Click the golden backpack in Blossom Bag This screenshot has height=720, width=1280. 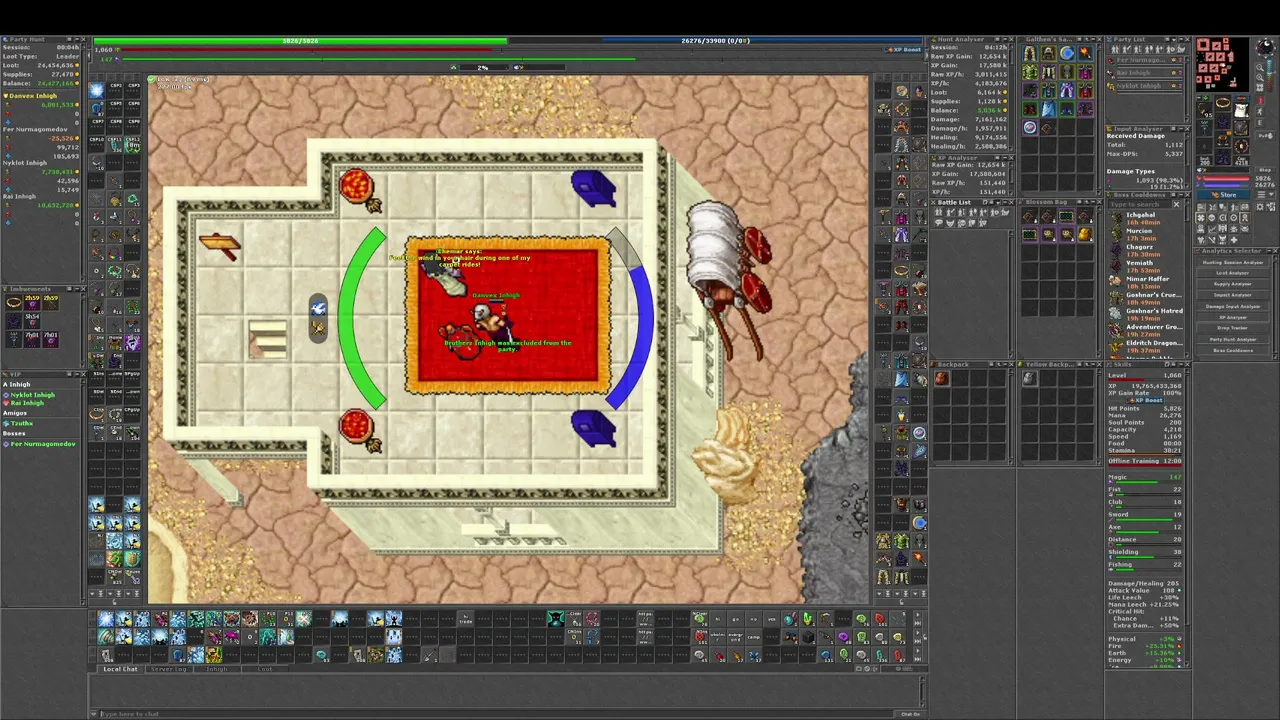1085,233
